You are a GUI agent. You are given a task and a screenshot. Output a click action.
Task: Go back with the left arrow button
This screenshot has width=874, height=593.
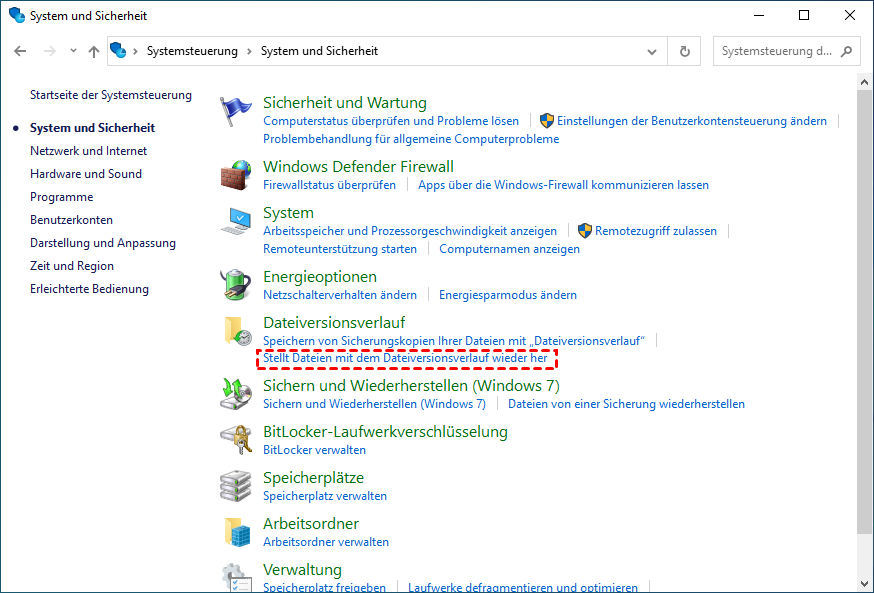(20, 51)
